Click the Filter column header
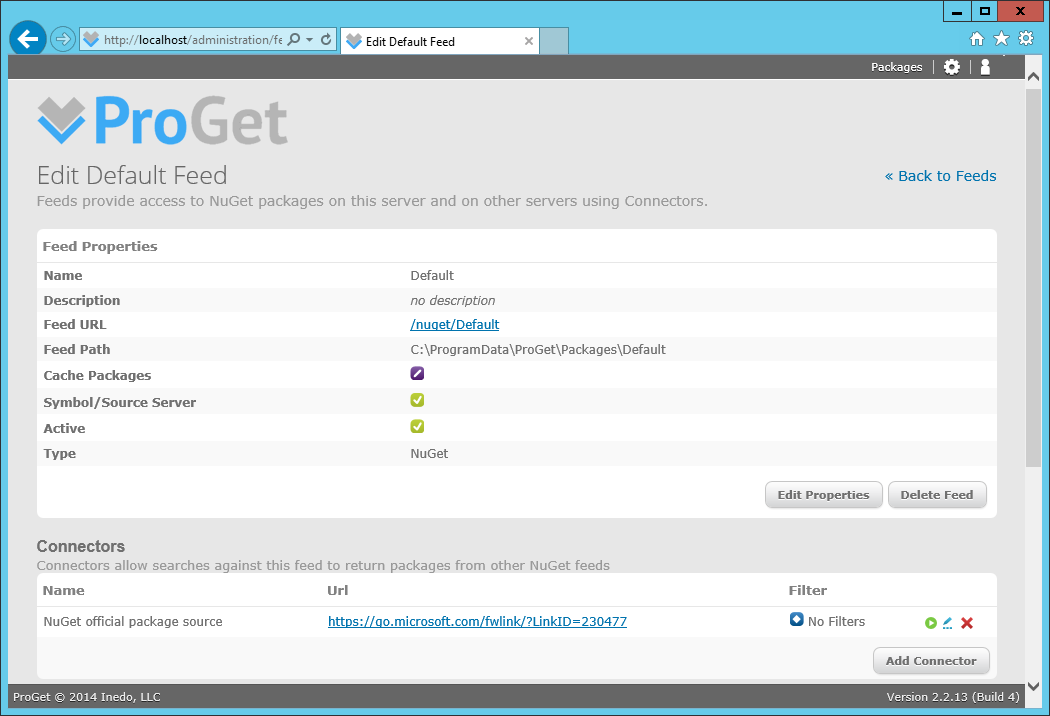This screenshot has height=716, width=1050. 808,591
